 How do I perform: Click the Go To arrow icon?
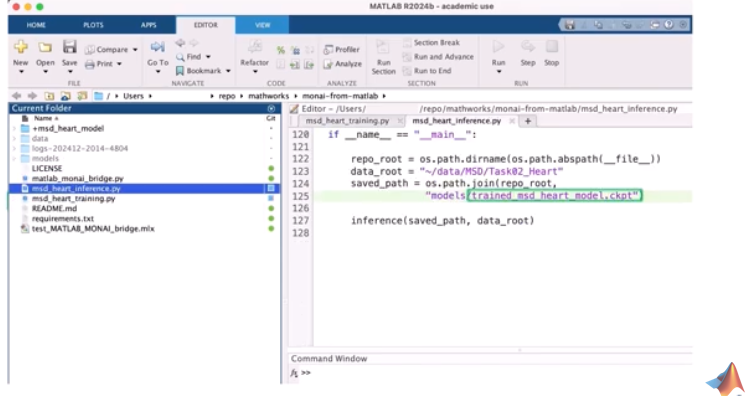[157, 47]
